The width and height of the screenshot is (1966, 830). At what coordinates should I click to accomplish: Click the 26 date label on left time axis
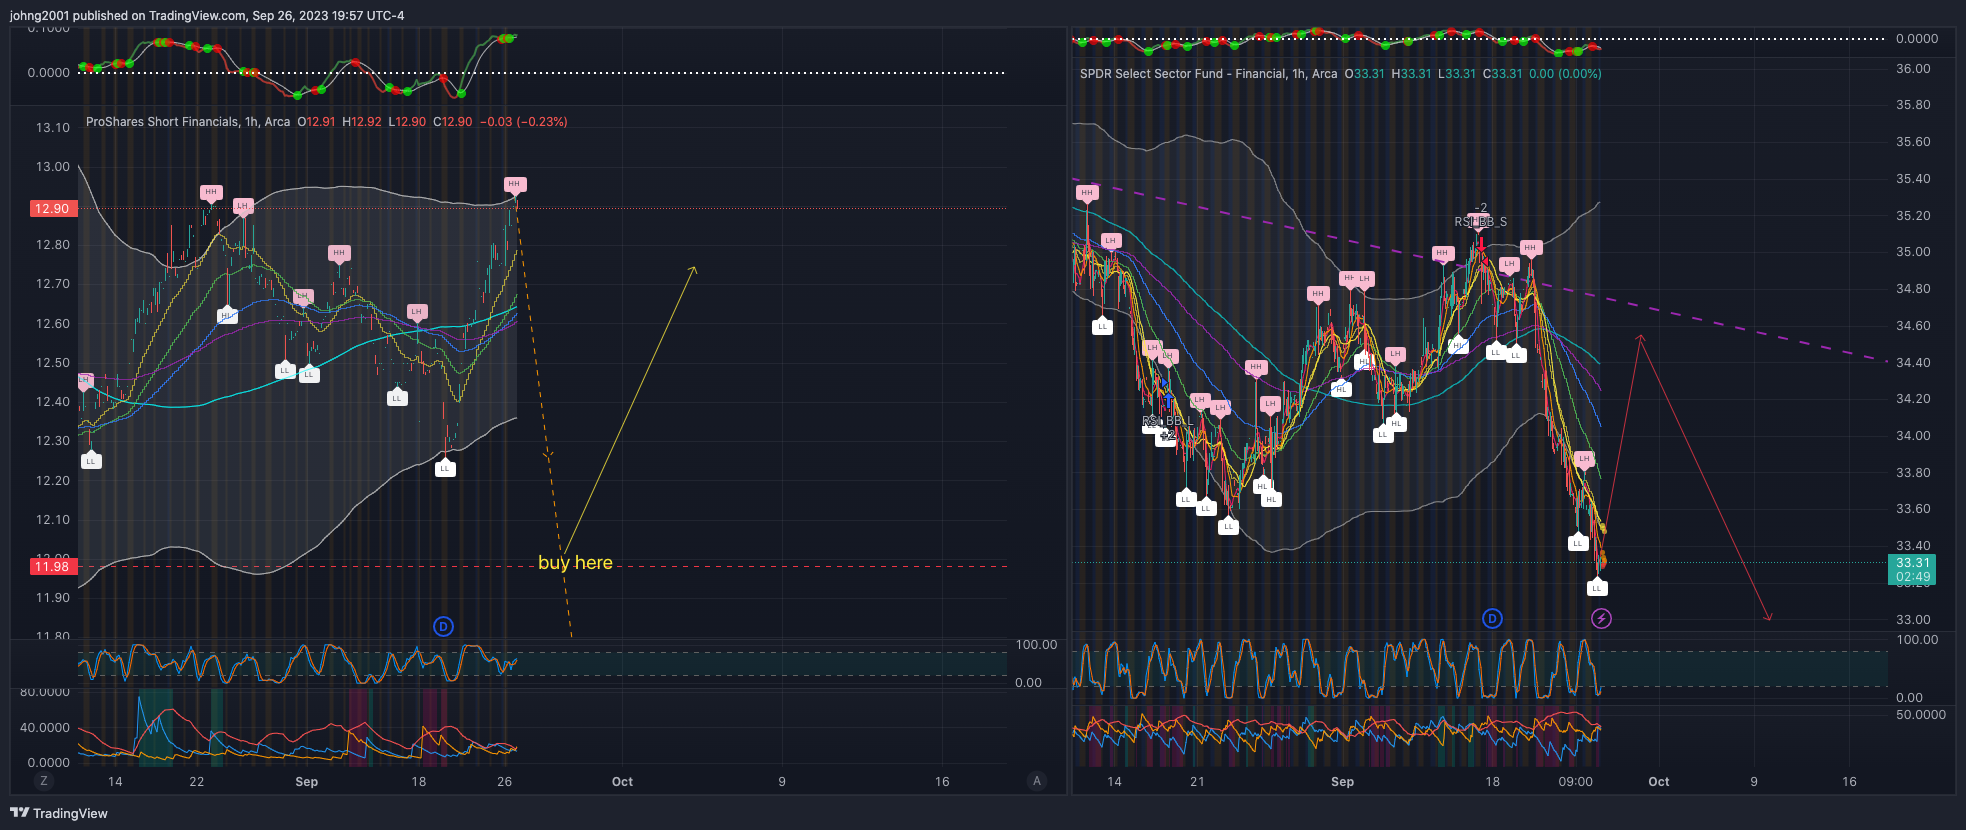coord(505,782)
